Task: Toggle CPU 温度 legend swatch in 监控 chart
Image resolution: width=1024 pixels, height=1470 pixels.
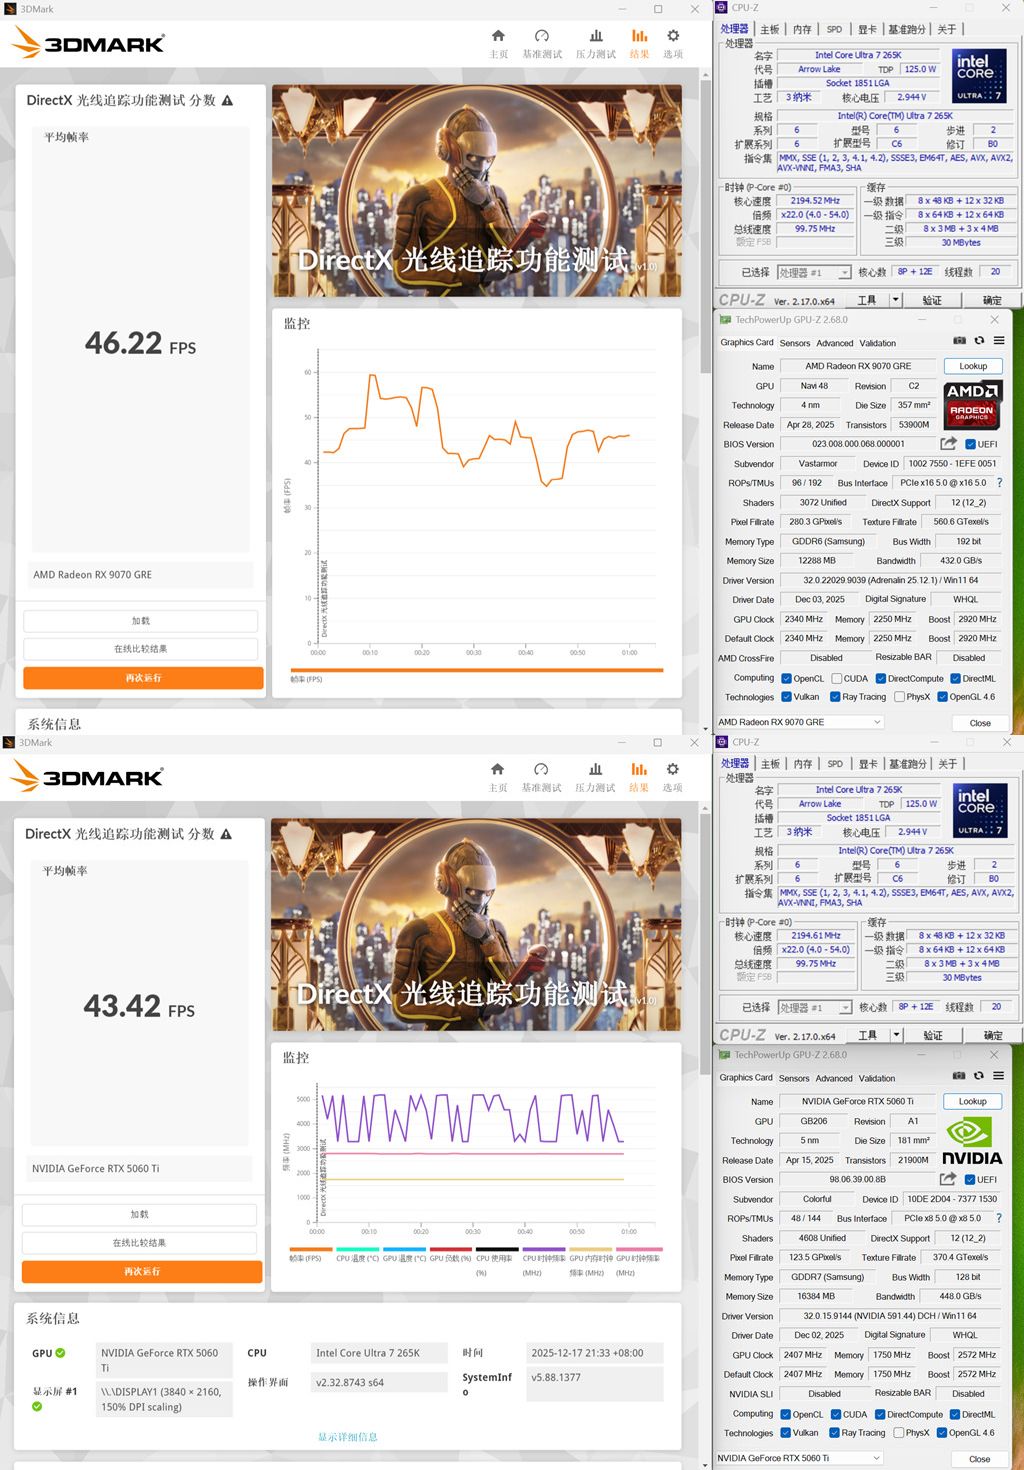Action: [357, 1249]
